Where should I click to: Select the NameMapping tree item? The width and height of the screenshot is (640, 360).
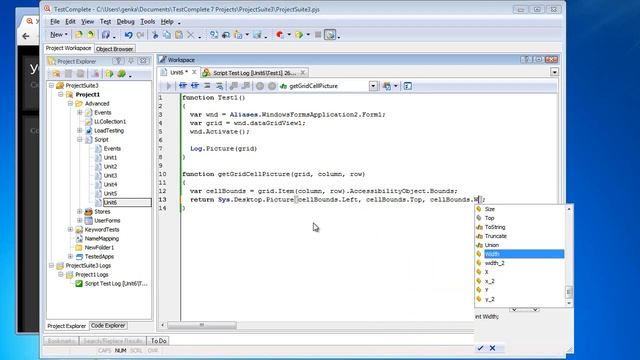[x=102, y=238]
